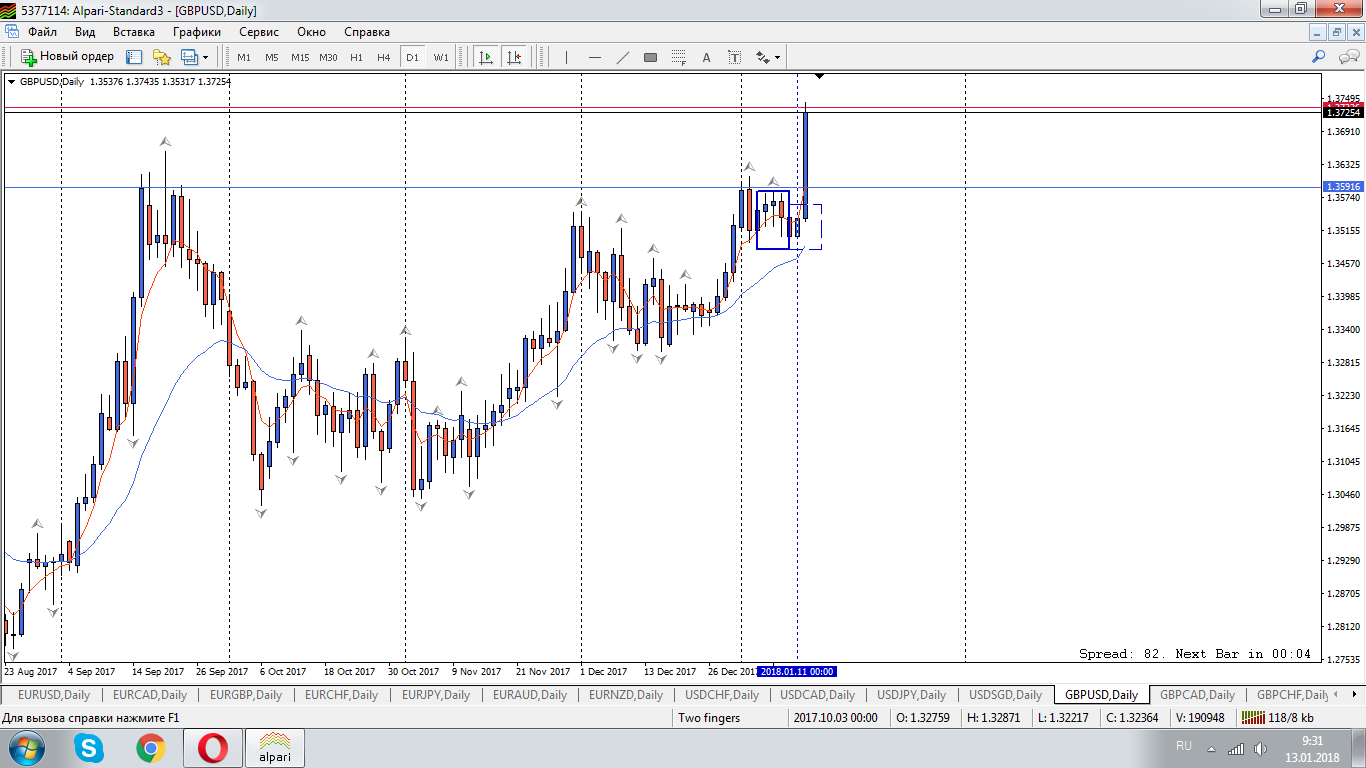Viewport: 1366px width, 768px height.
Task: Select the trendline drawing tool
Action: (x=622, y=57)
